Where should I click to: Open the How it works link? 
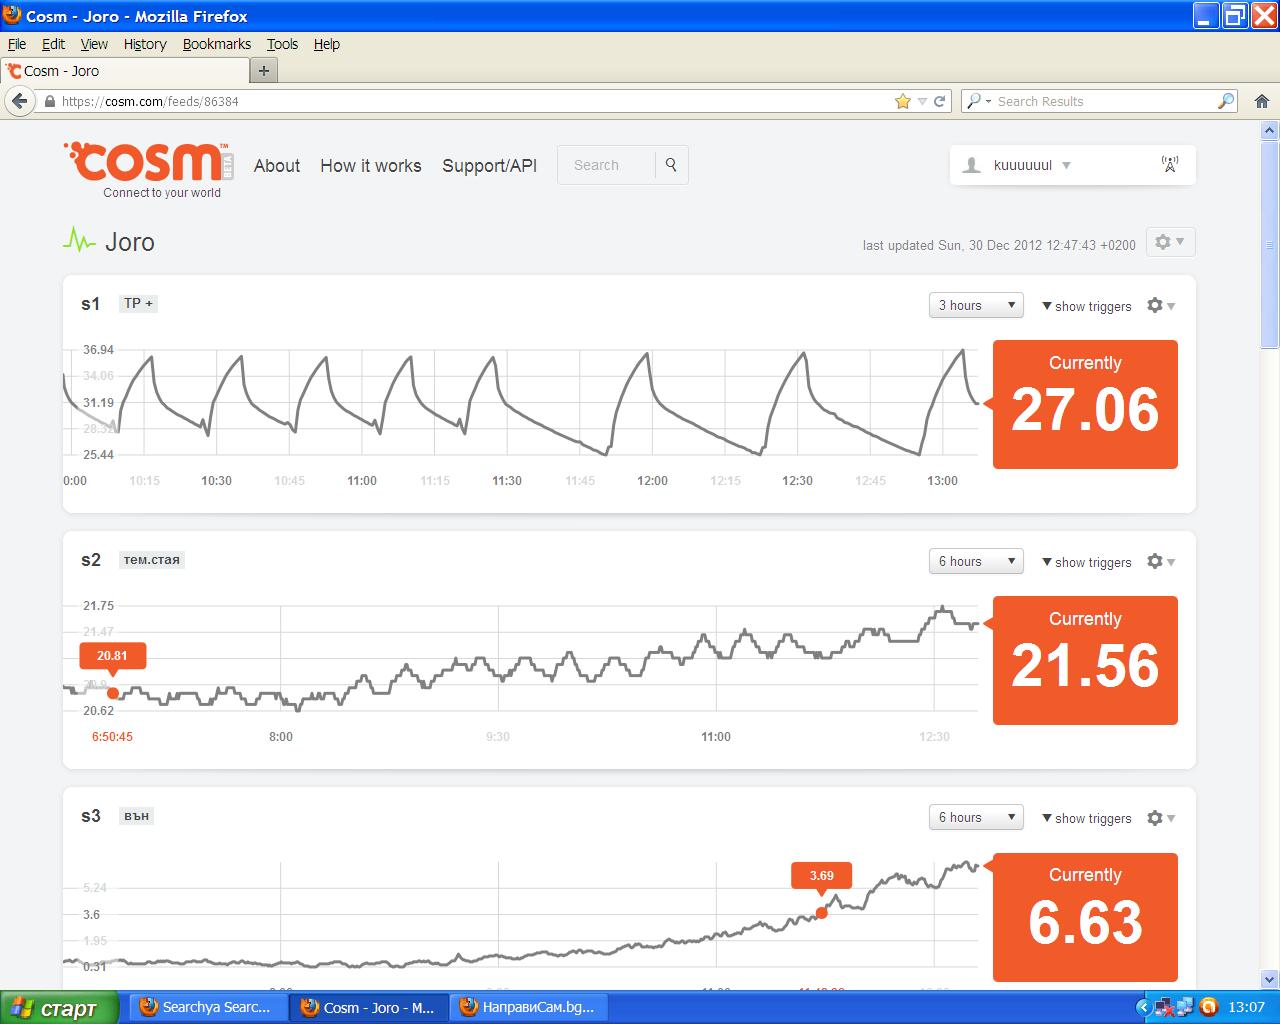point(370,166)
